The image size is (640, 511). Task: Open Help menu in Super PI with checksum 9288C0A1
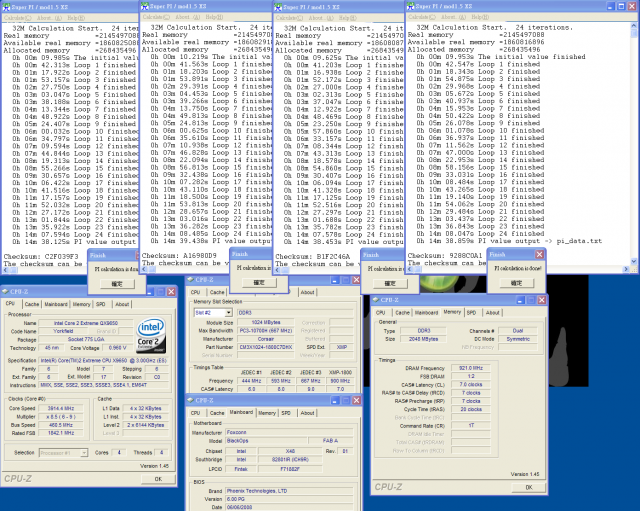click(x=480, y=17)
